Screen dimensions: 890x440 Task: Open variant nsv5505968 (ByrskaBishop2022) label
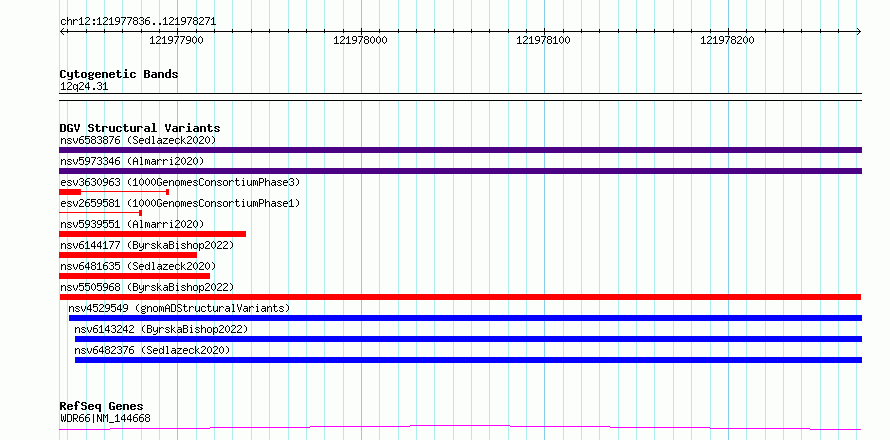[x=147, y=287]
